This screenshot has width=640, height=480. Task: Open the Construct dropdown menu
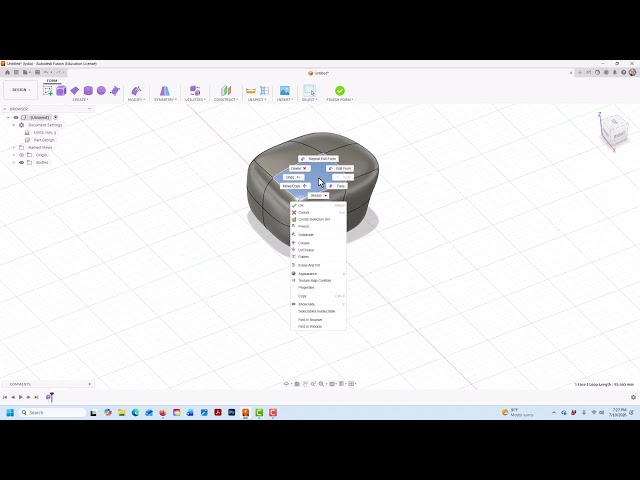pyautogui.click(x=226, y=100)
